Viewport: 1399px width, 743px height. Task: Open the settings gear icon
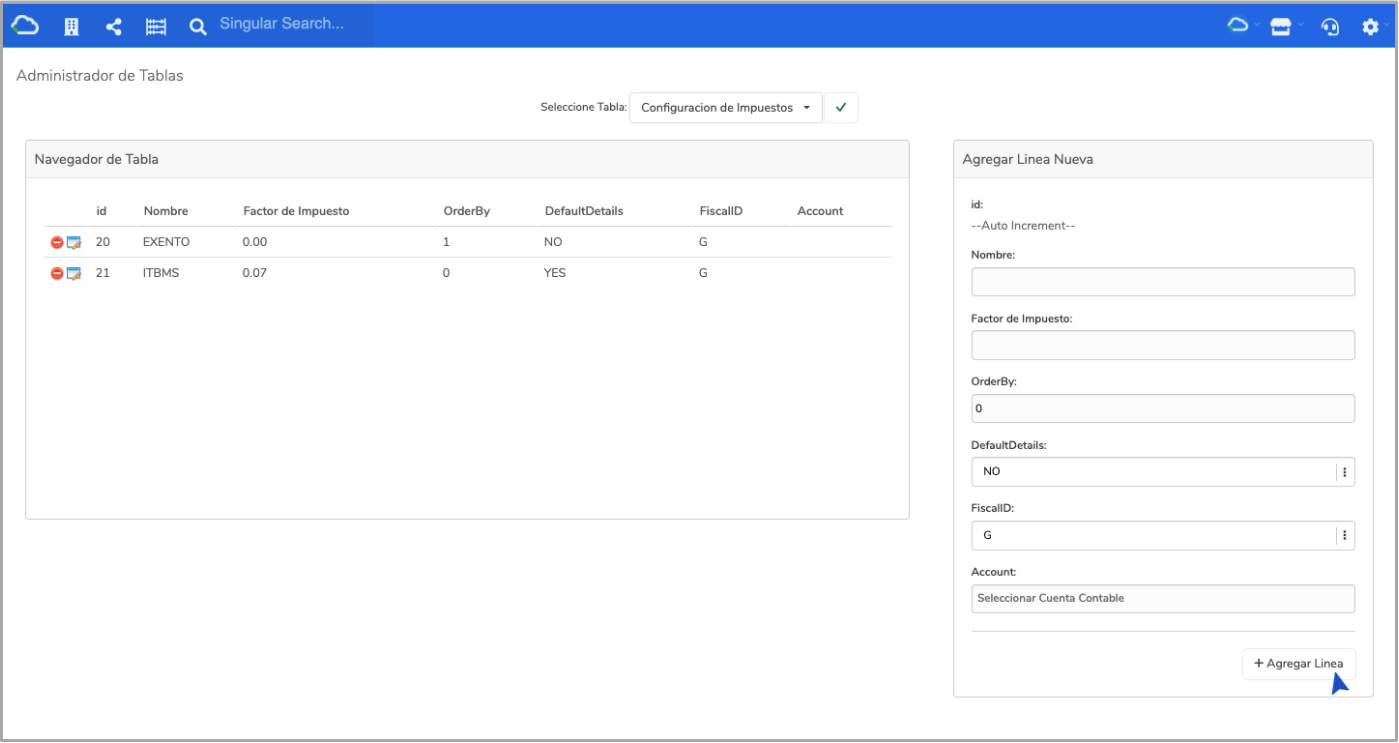click(1370, 27)
